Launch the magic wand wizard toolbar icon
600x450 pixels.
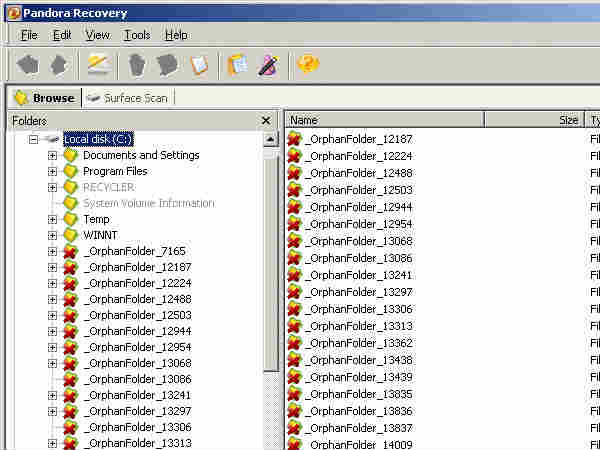269,65
